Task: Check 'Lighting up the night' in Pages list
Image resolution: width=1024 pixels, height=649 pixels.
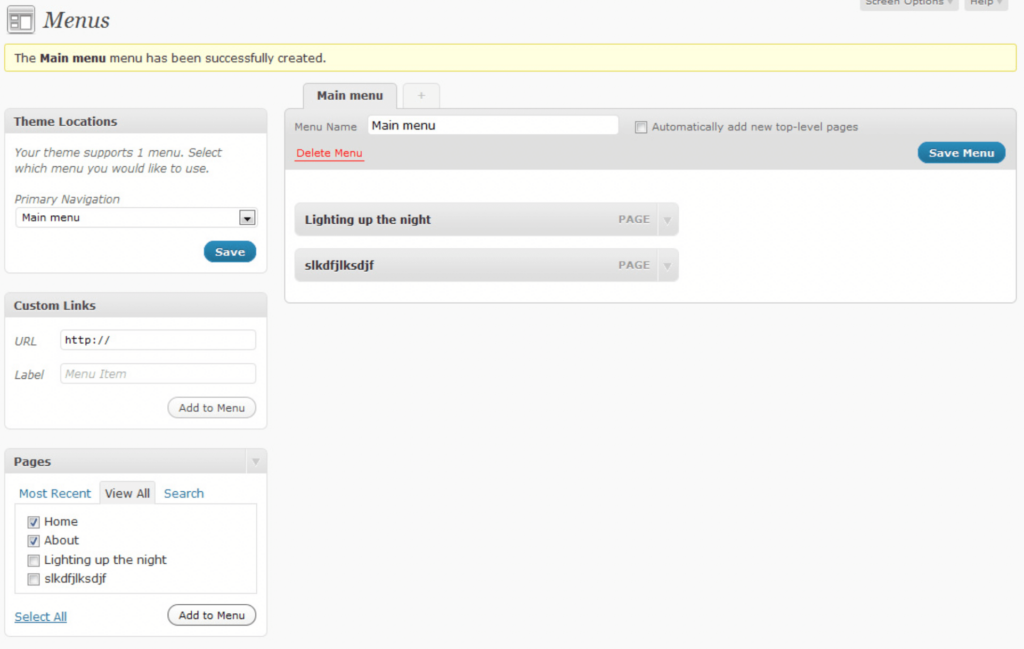Action: pyautogui.click(x=34, y=560)
